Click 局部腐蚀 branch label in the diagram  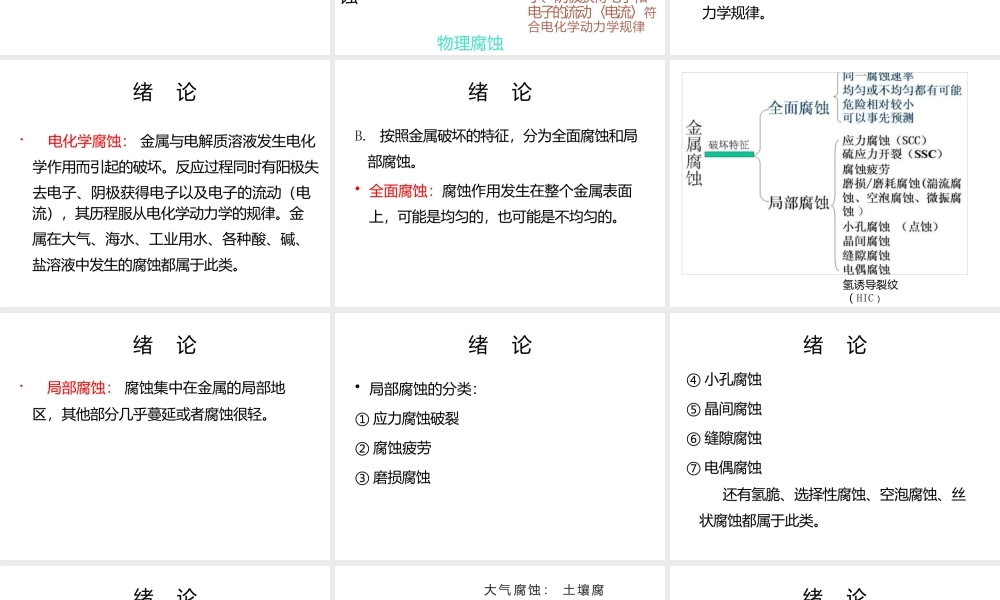tap(798, 203)
